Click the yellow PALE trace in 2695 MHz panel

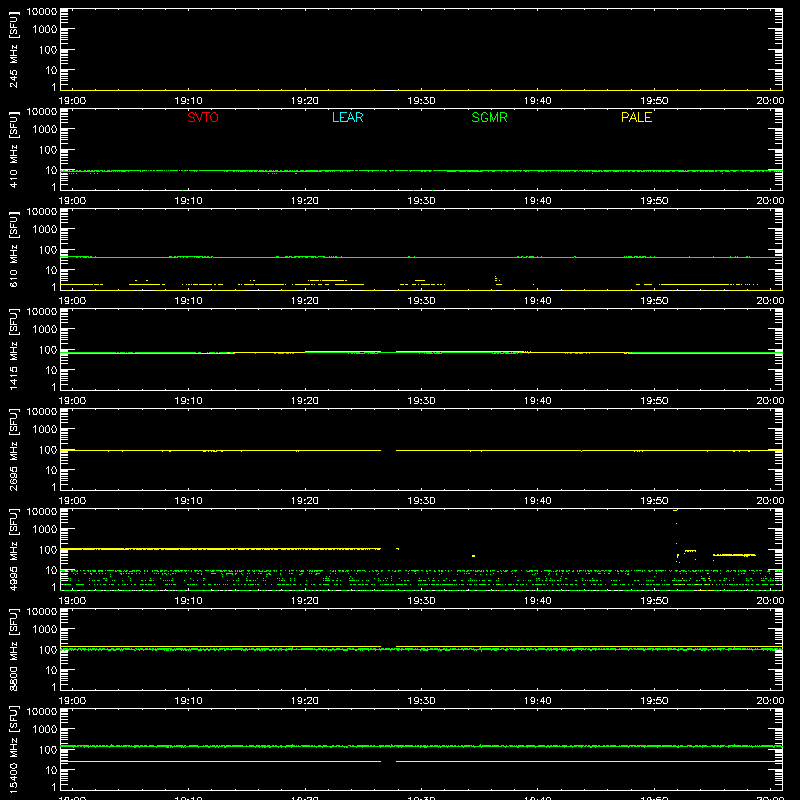pos(421,451)
